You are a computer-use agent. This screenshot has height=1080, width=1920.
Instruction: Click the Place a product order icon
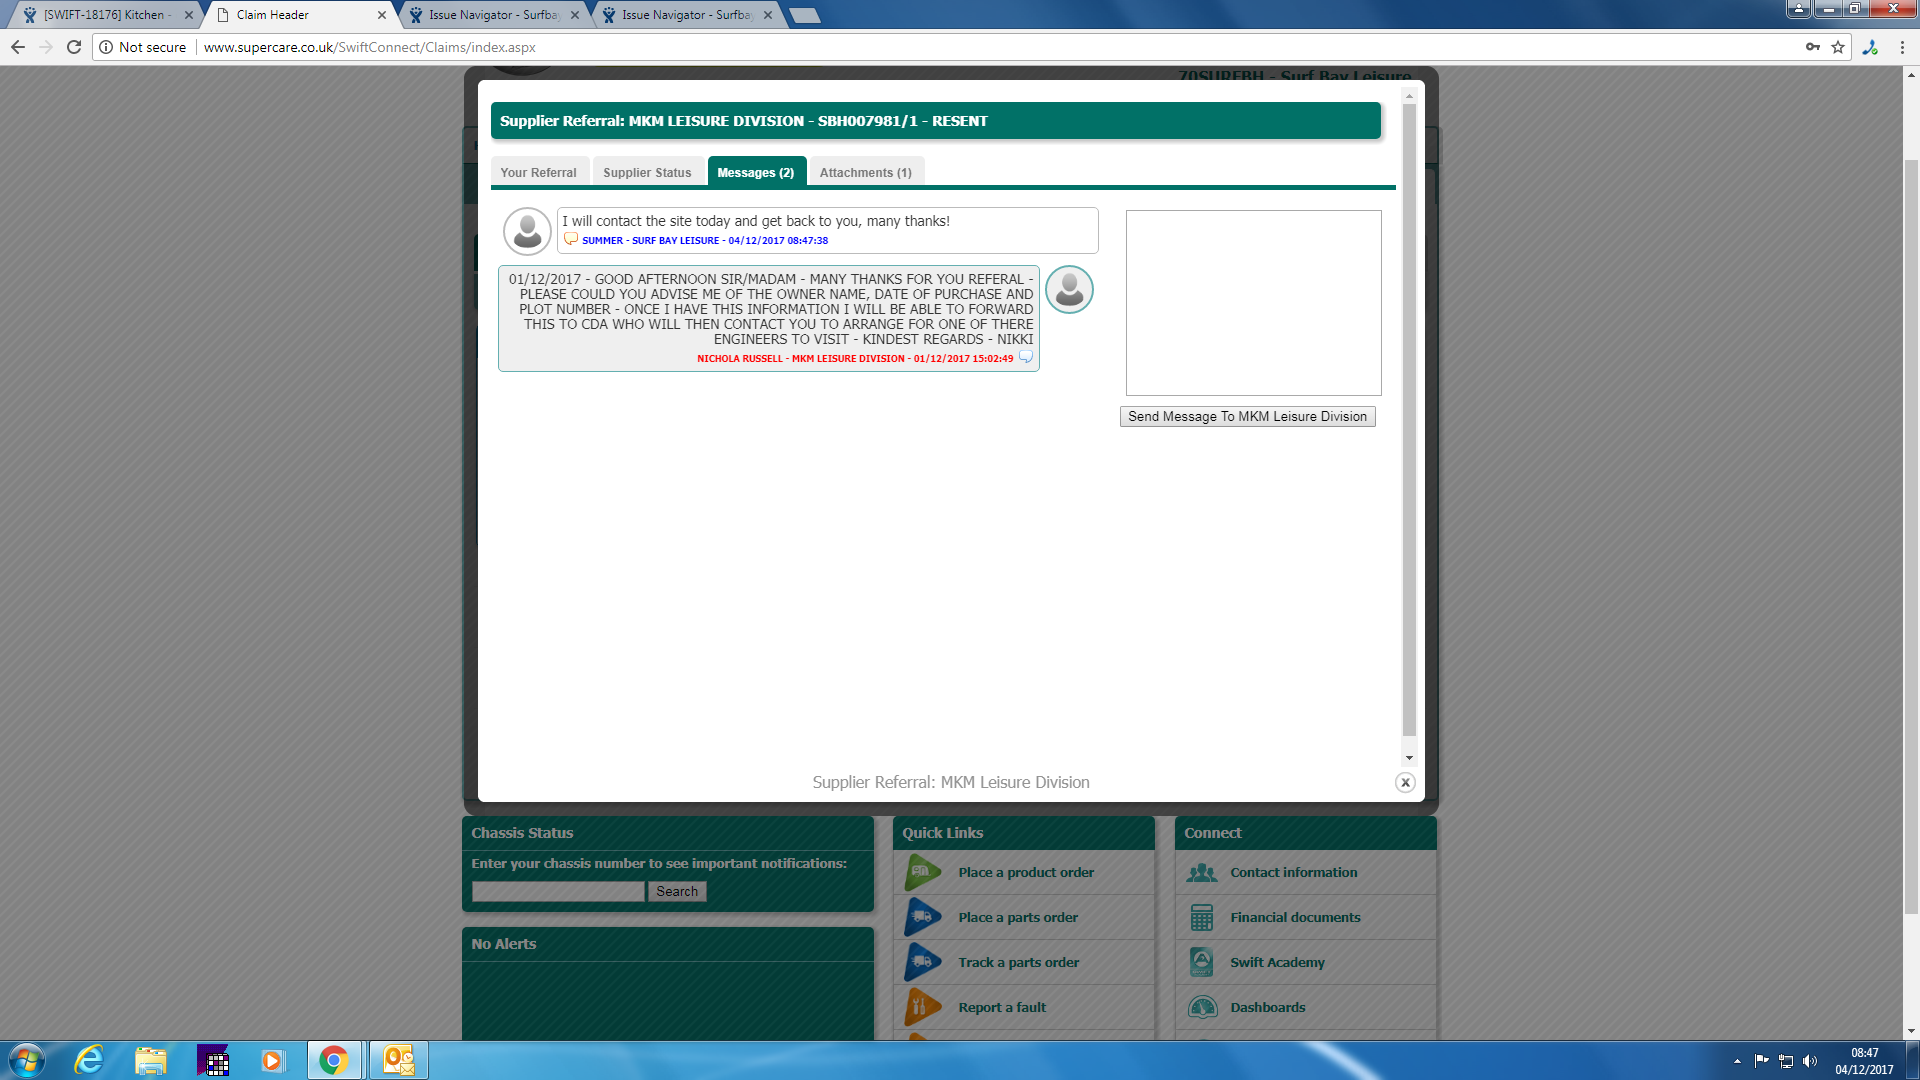coord(922,872)
